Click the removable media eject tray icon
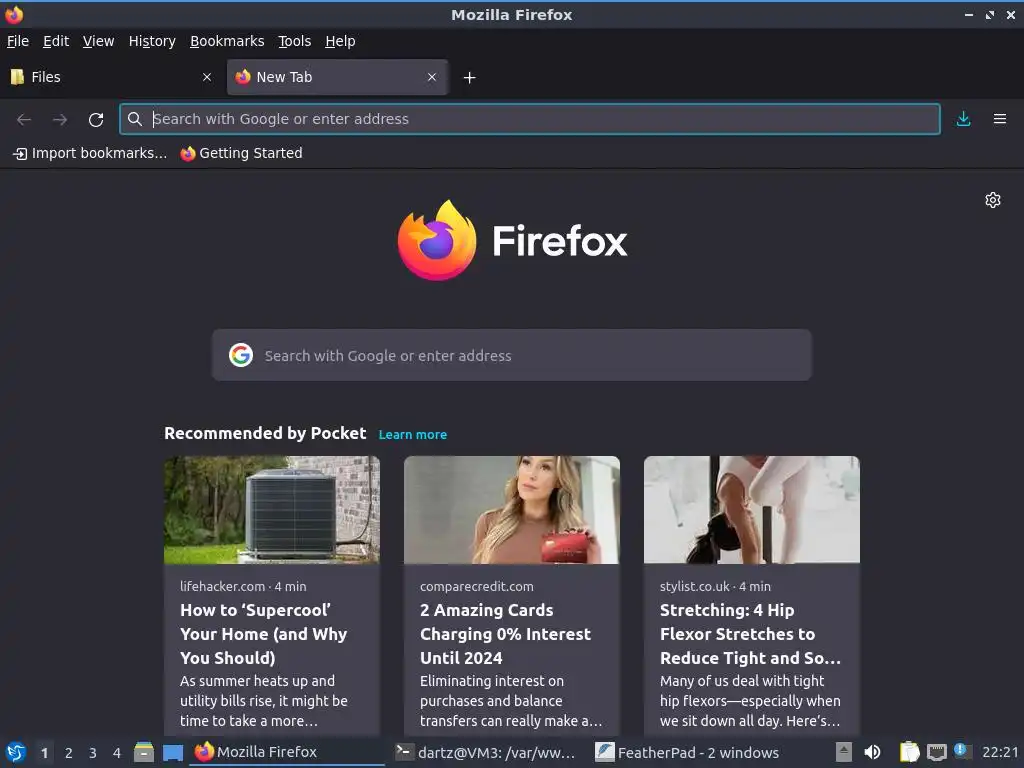The width and height of the screenshot is (1024, 768). 844,752
